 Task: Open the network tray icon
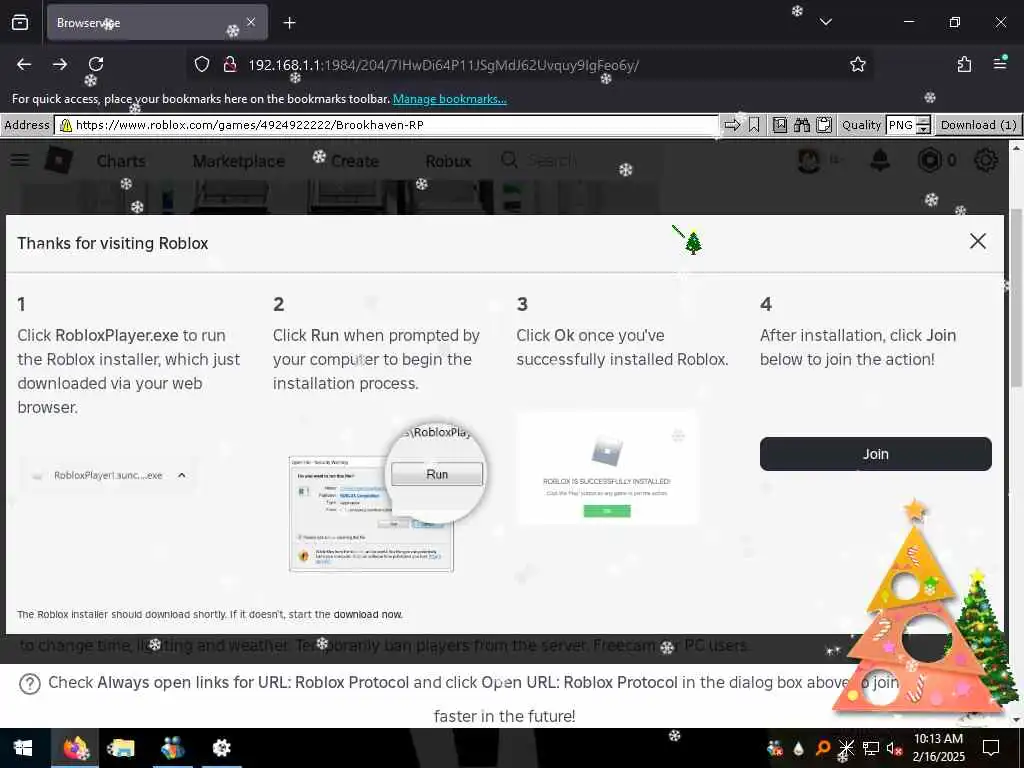click(x=871, y=748)
